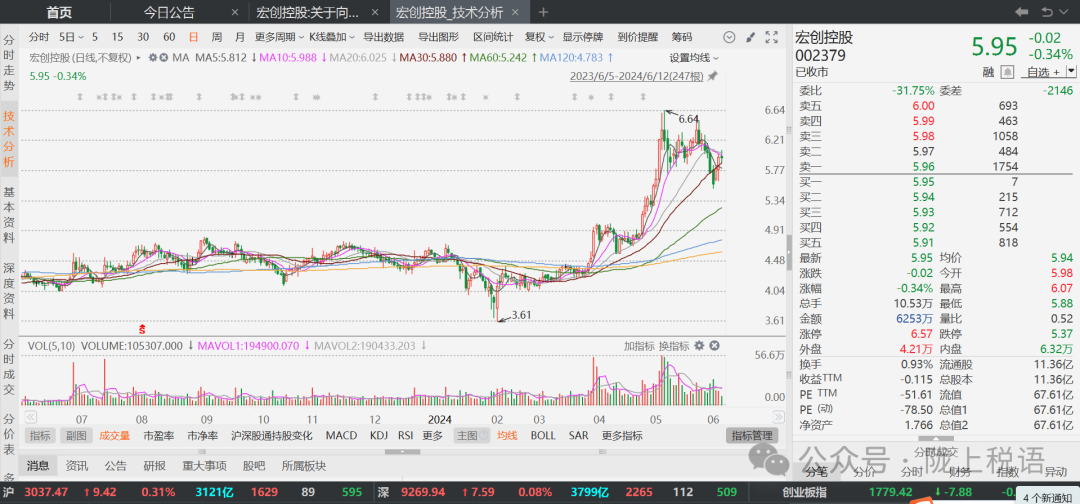Open the 设置均线 dropdown
The height and width of the screenshot is (504, 1080).
point(693,57)
